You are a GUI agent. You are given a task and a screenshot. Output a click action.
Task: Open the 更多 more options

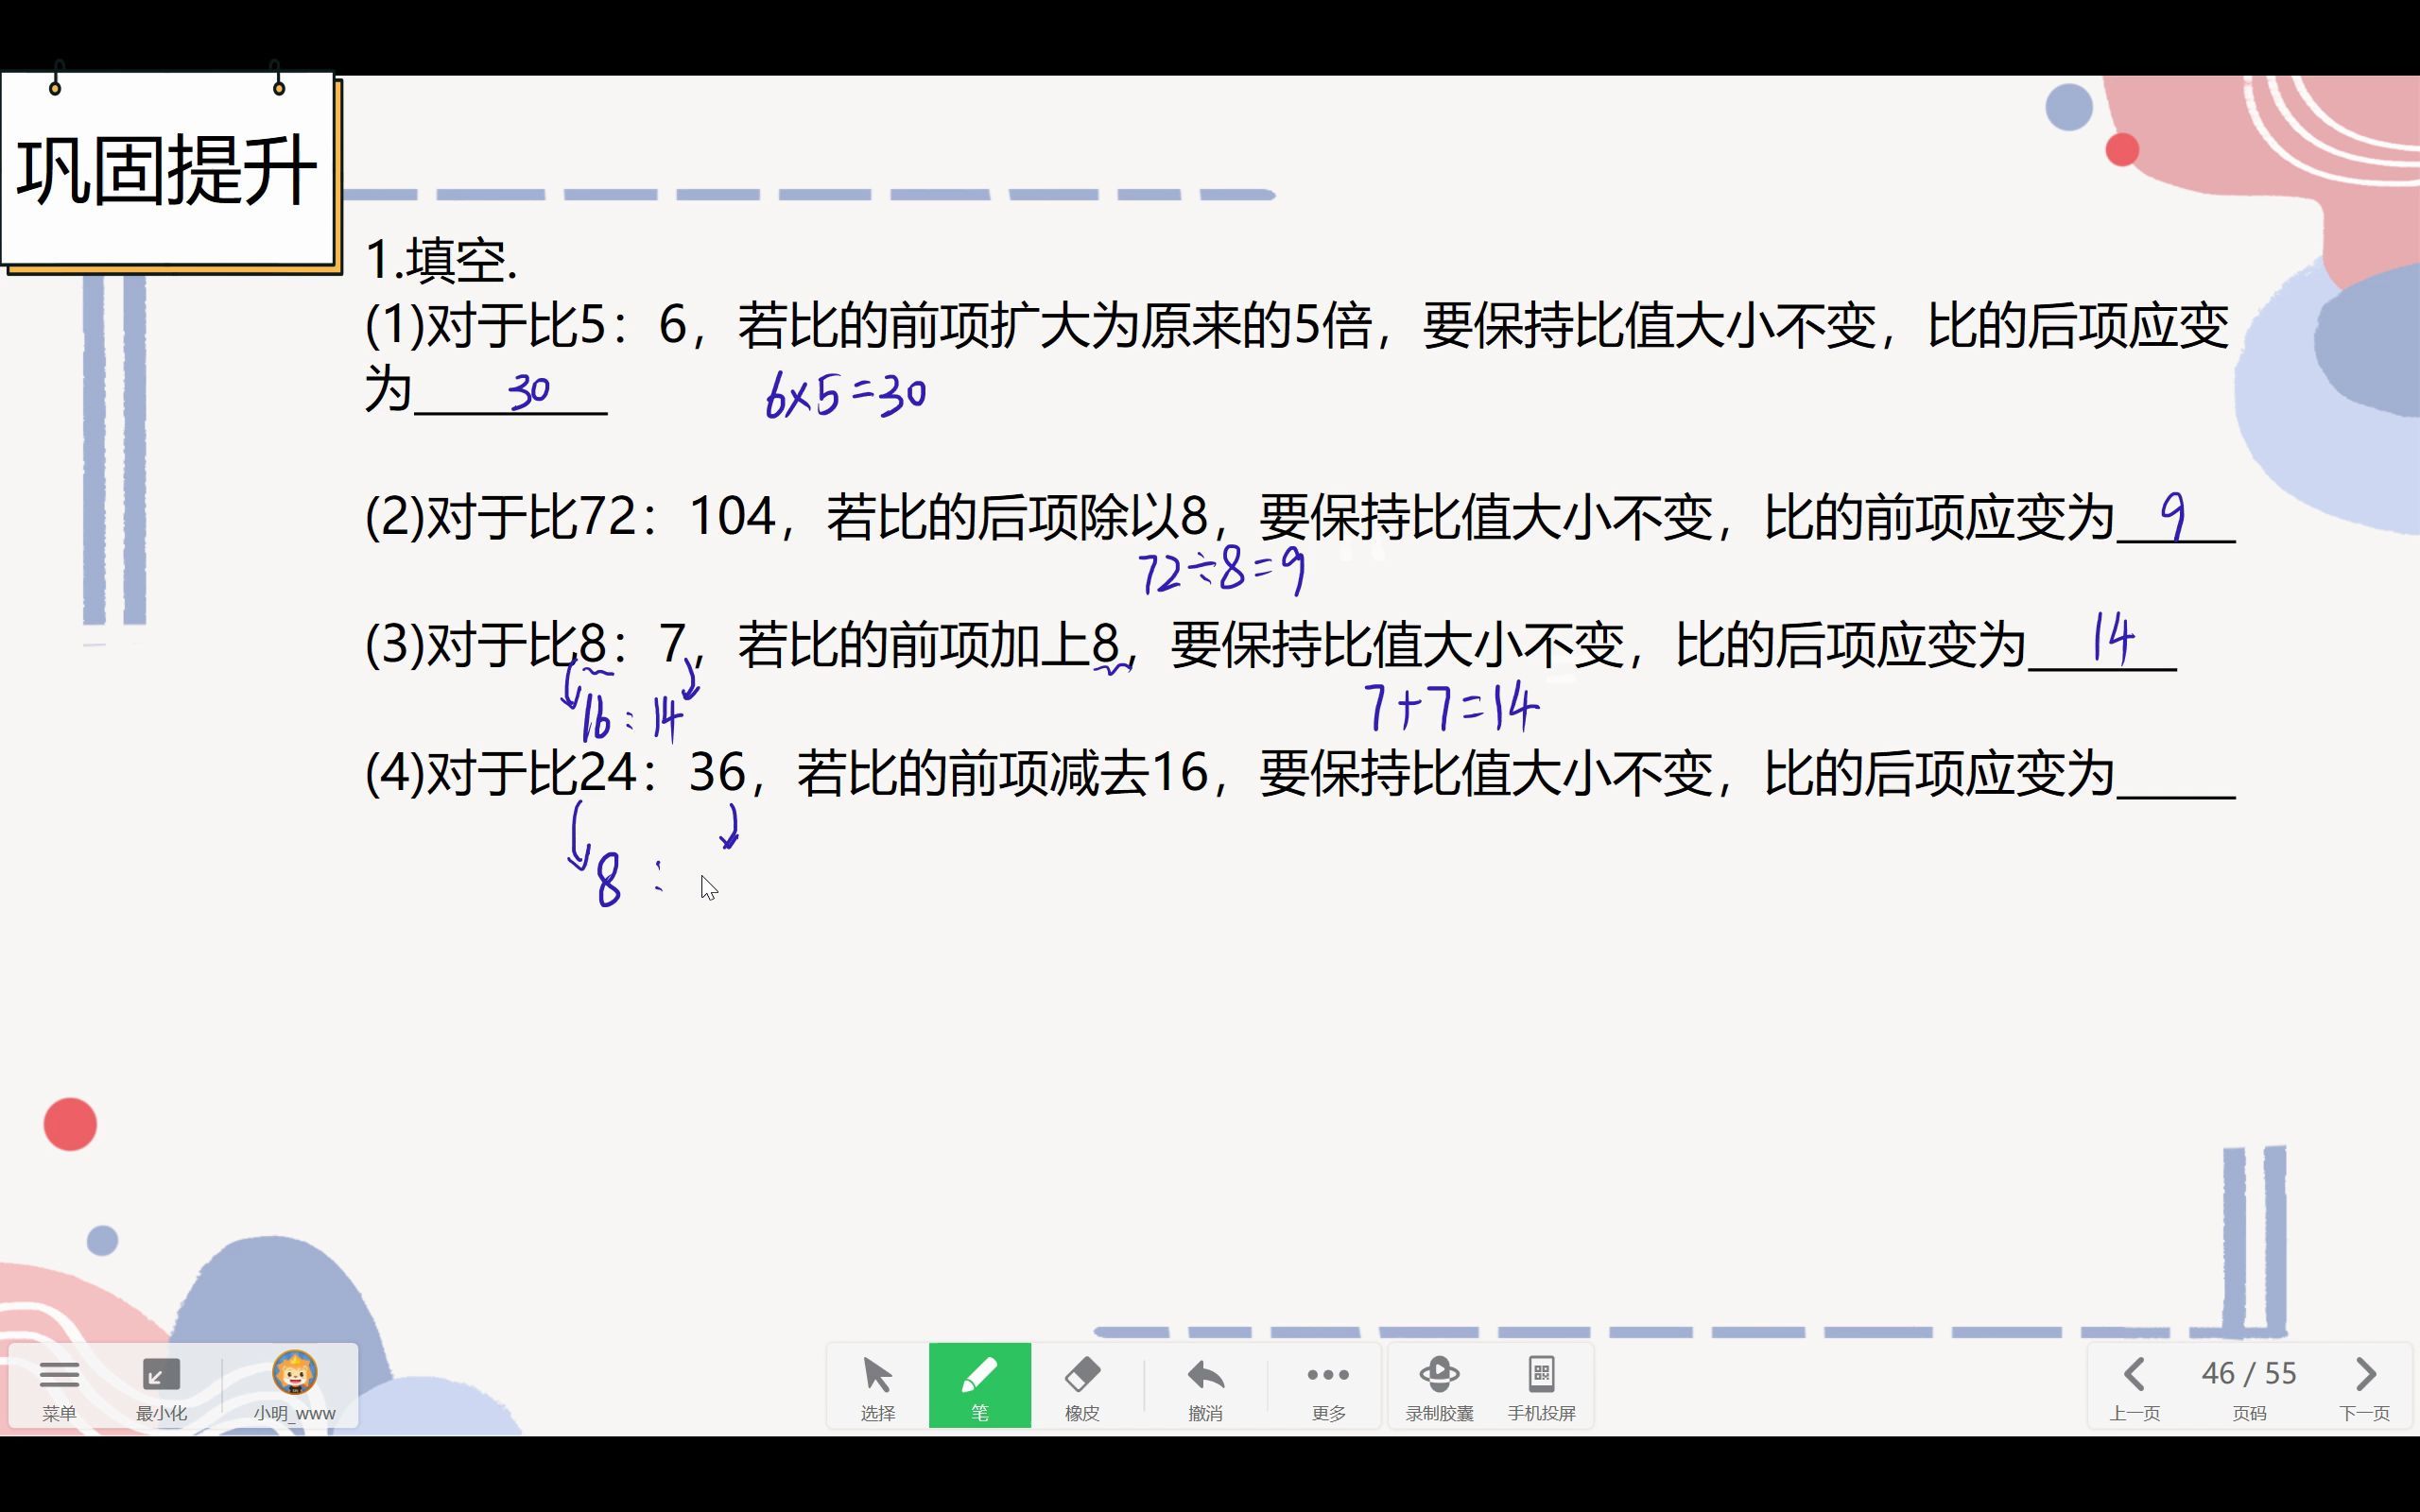point(1328,1386)
